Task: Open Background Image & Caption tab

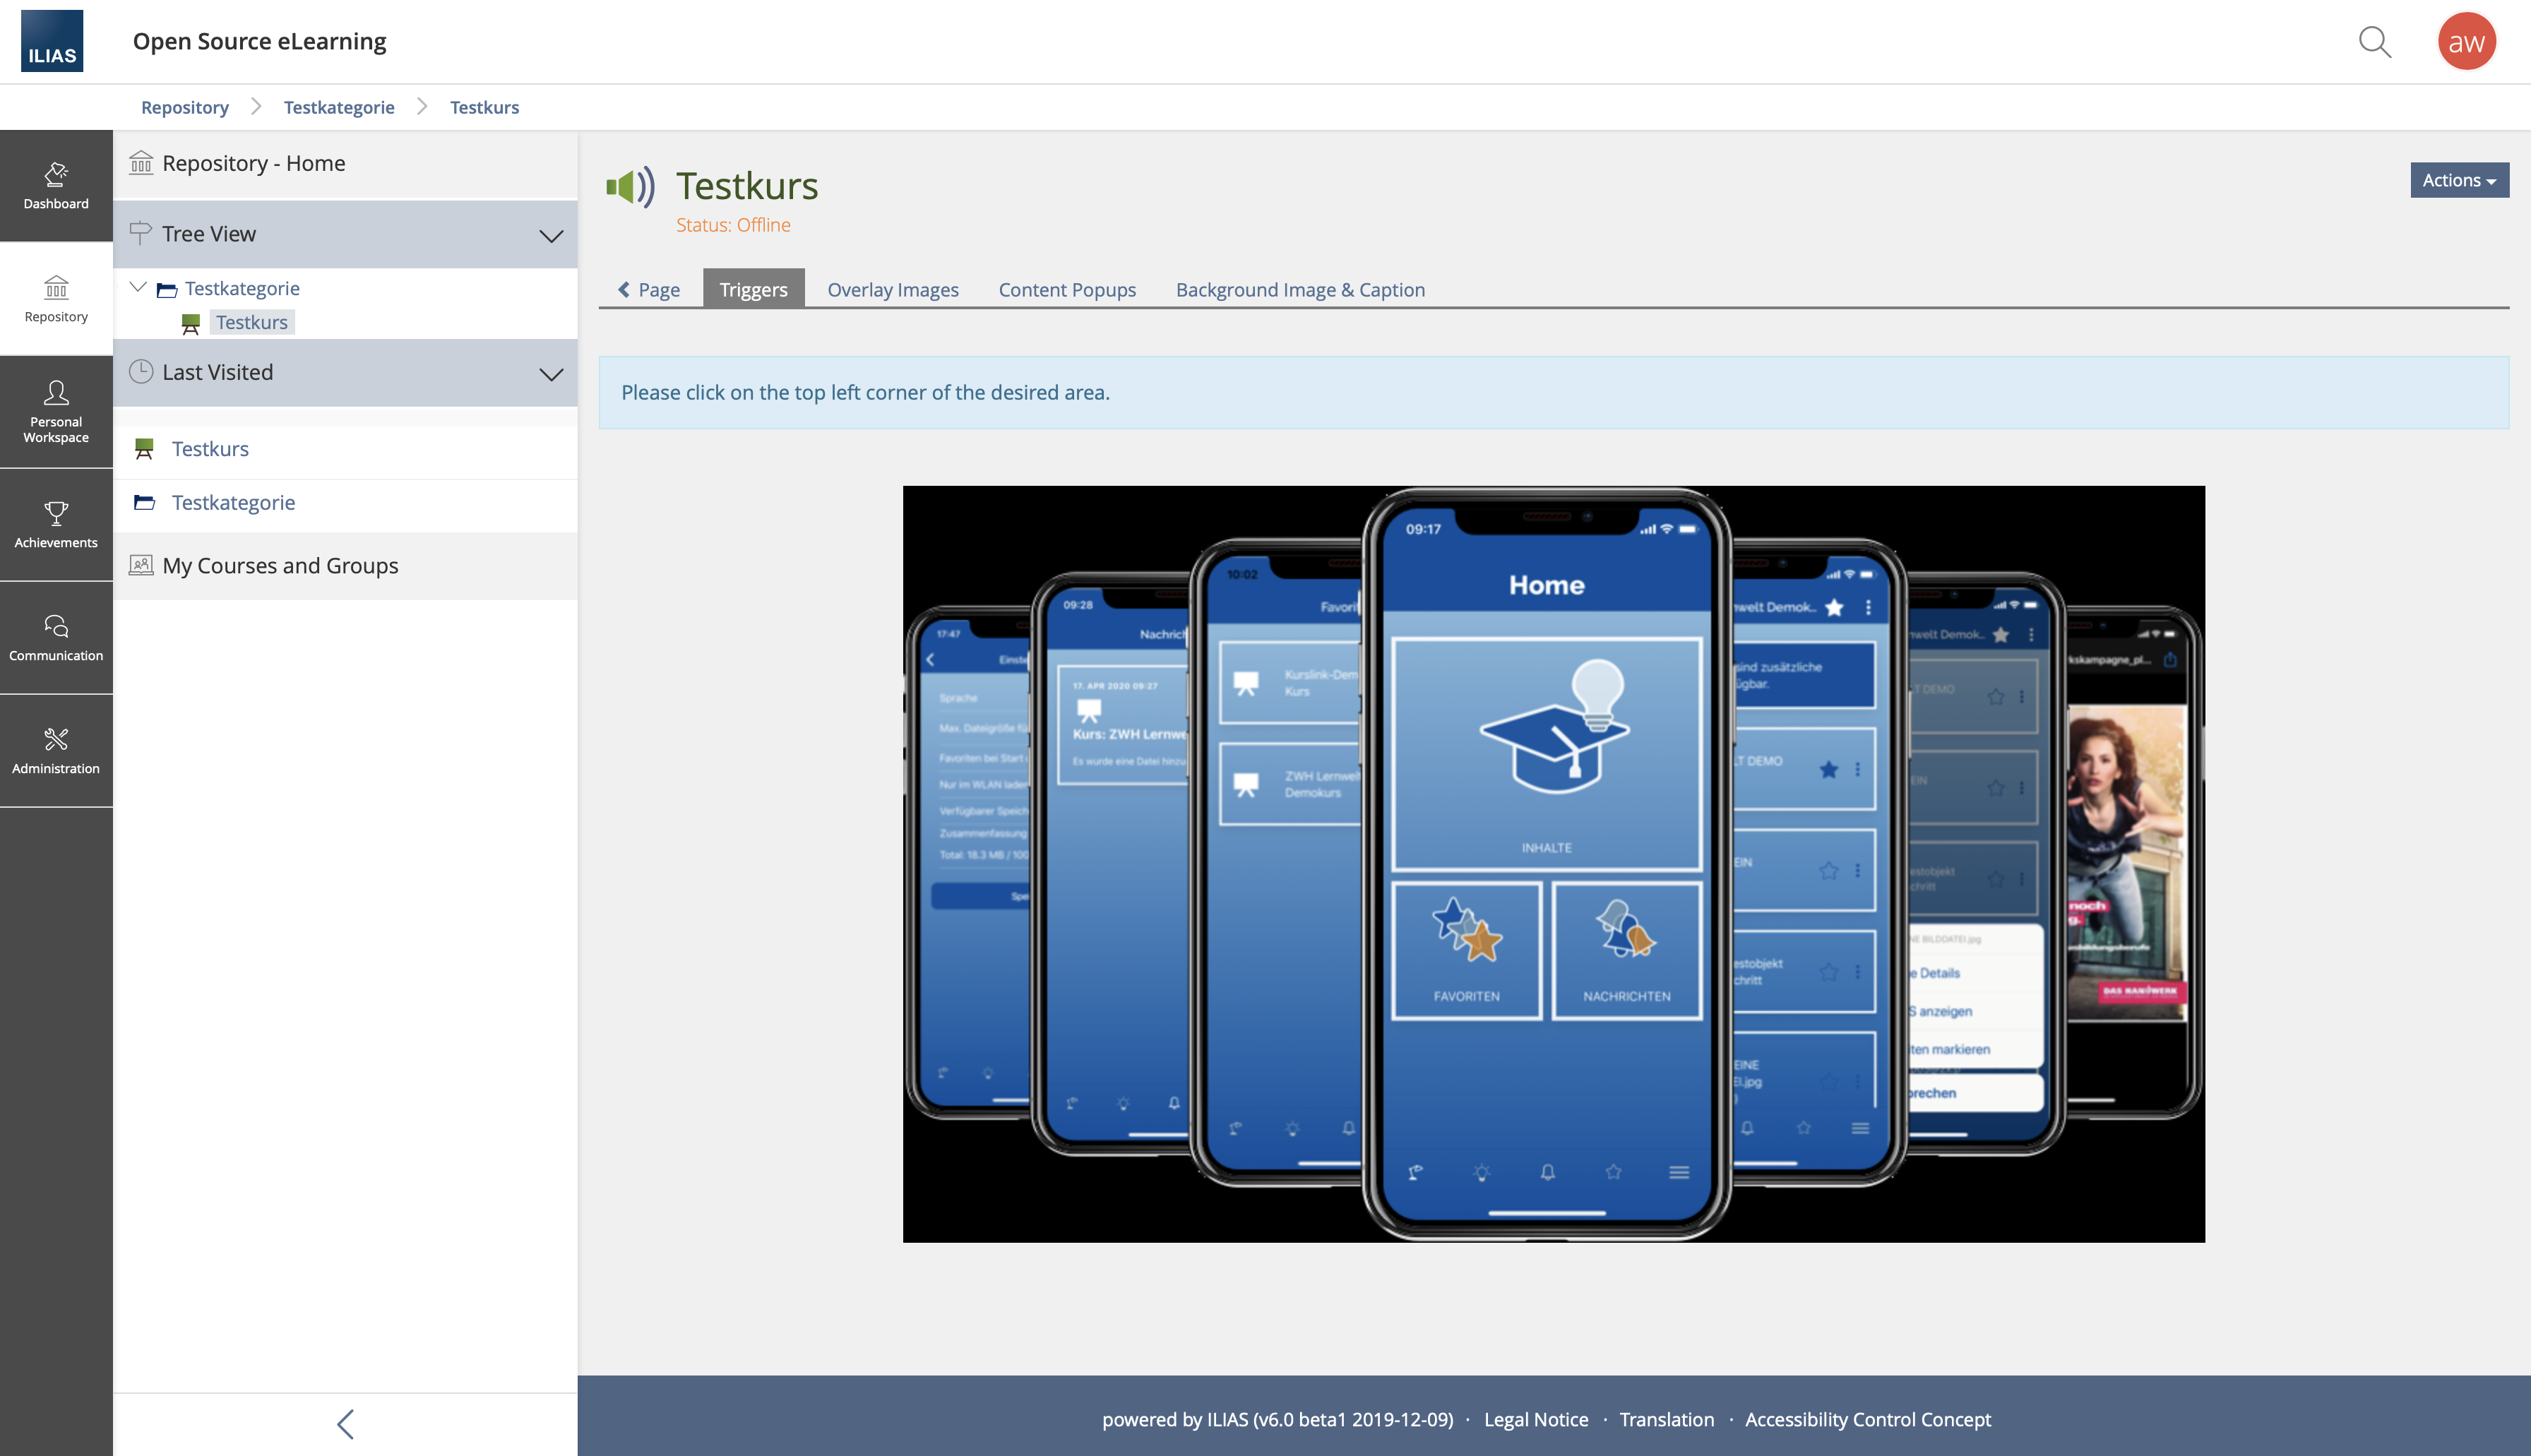Action: pyautogui.click(x=1299, y=289)
